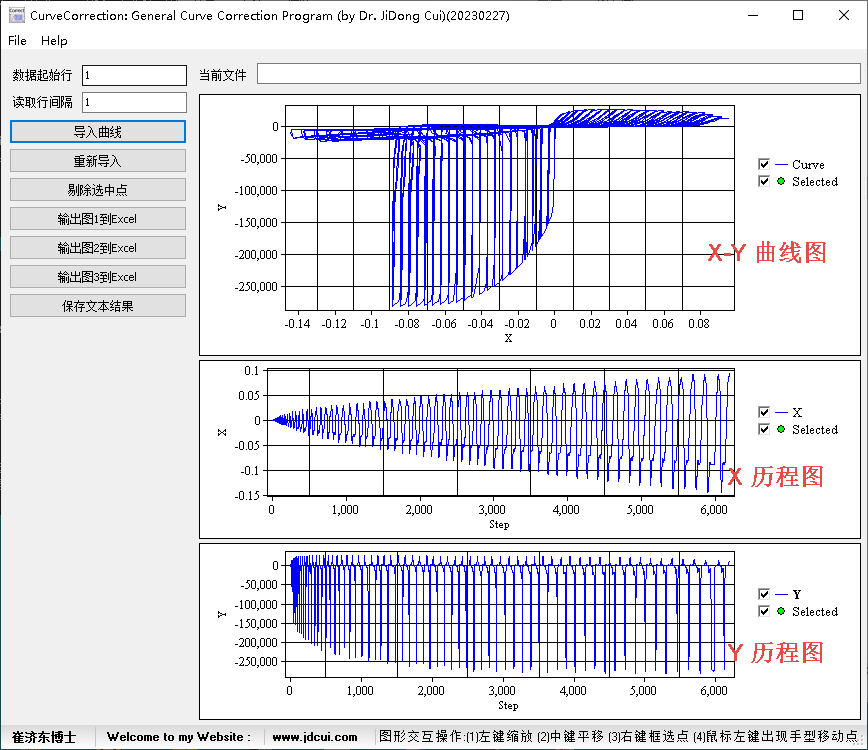
Task: Click the 6,000 tick label on X history chart
Action: (x=714, y=510)
